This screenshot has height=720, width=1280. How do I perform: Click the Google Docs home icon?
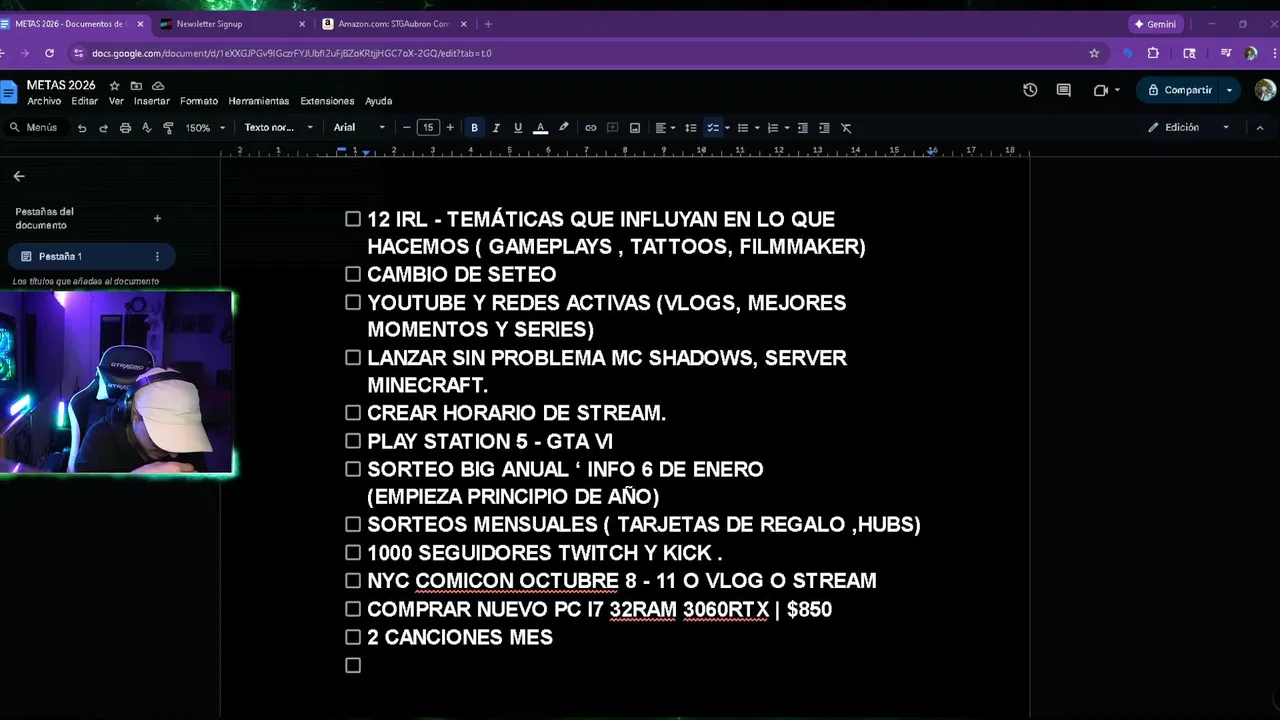click(x=9, y=93)
